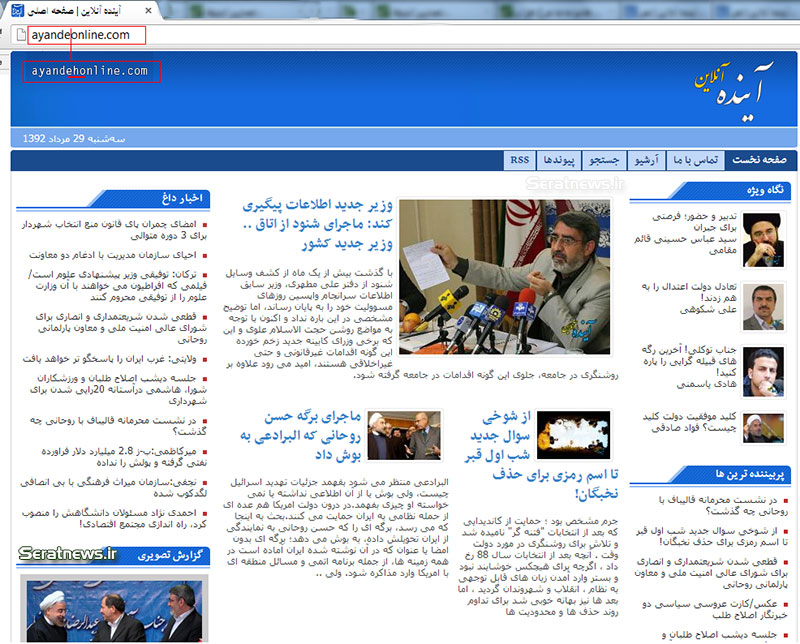This screenshot has height=644, width=800.
Task: Open headline ماجرای برگه حسن روحانی
Action: click(x=301, y=436)
